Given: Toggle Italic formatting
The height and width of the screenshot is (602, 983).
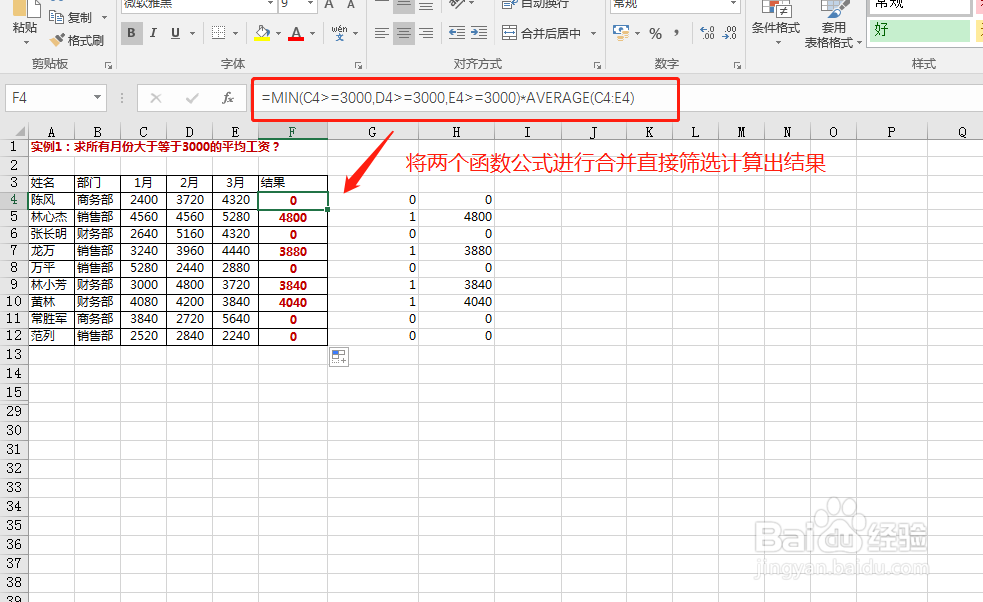Looking at the screenshot, I should 153,33.
